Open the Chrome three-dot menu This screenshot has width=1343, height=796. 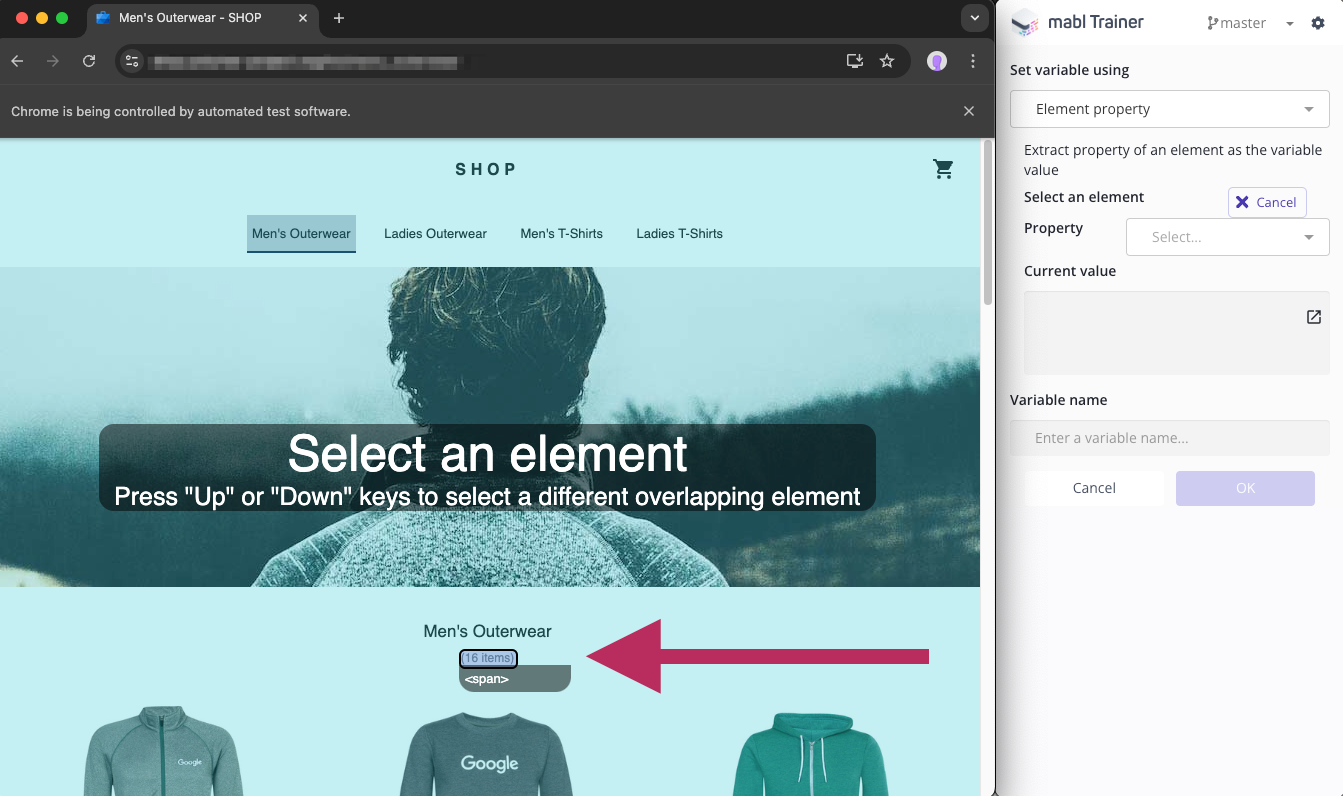(973, 61)
